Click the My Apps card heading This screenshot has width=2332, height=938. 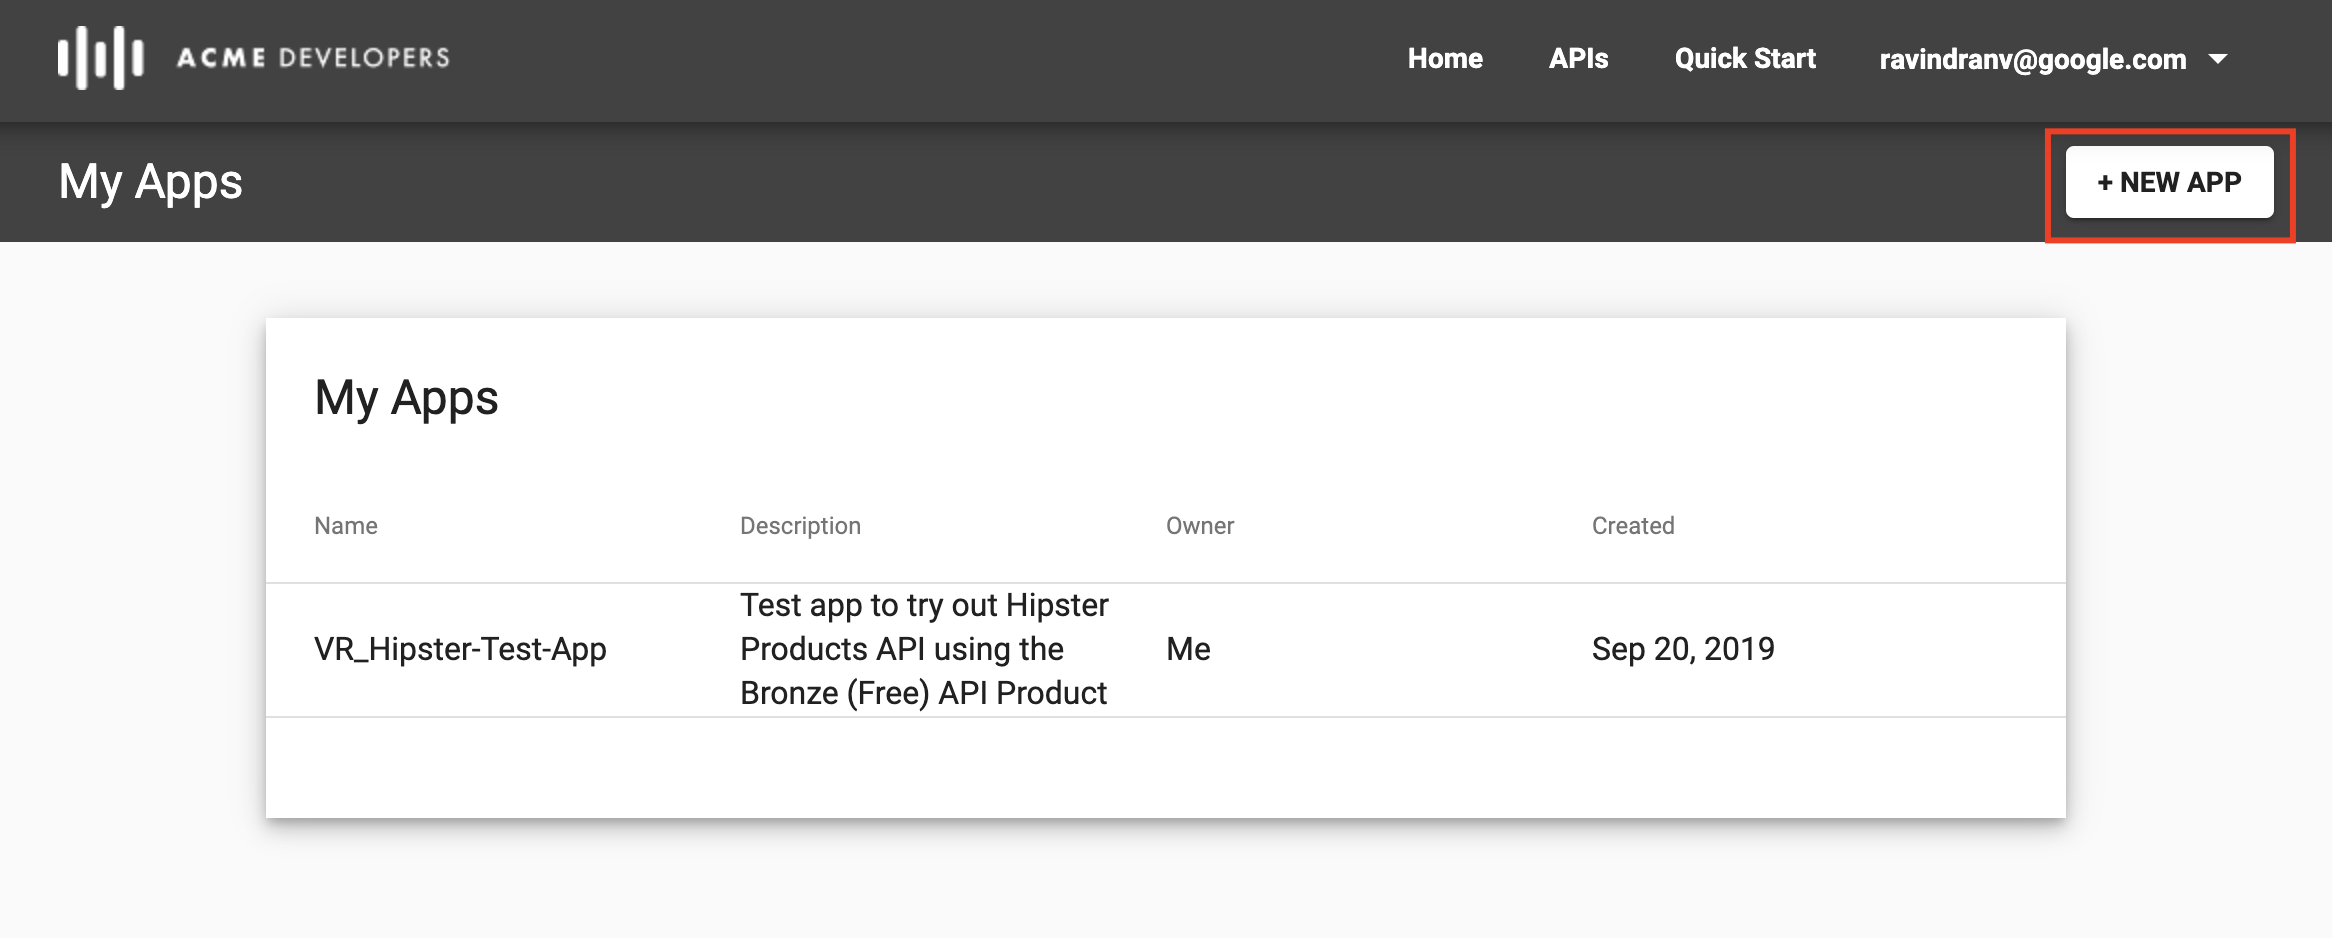click(406, 398)
